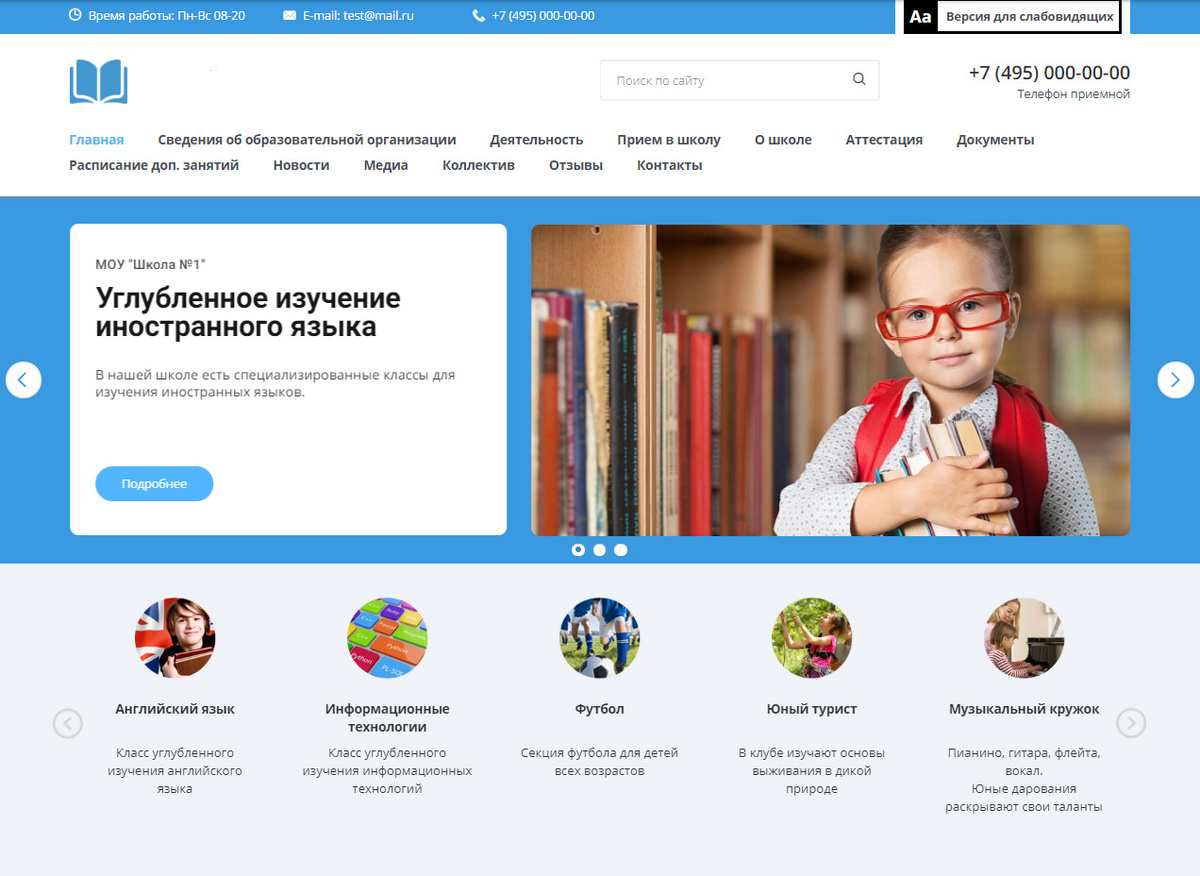Click the search magnifier icon
Viewport: 1200px width, 876px height.
[x=859, y=80]
